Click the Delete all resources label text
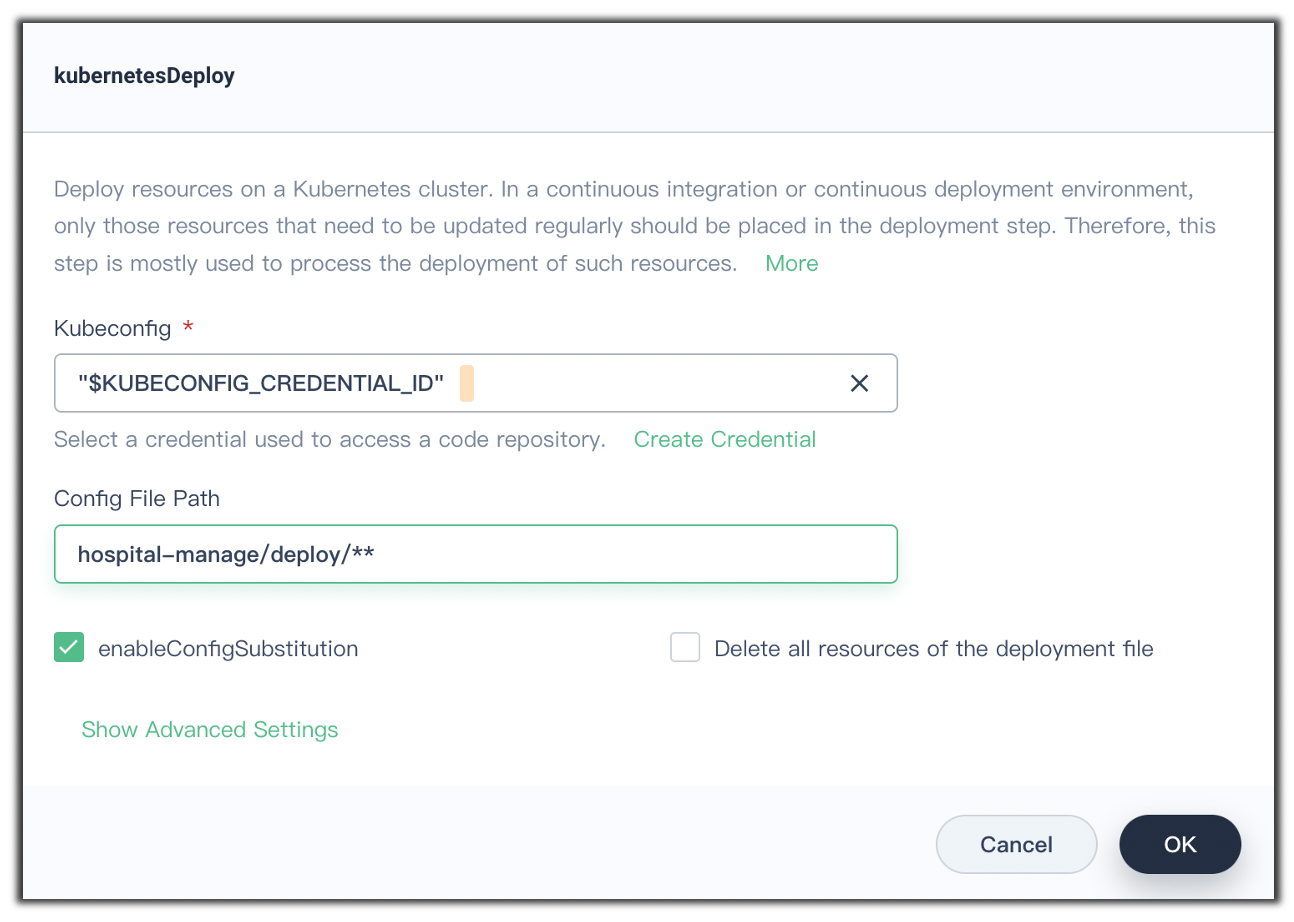Screen dimensions: 1294x922 point(934,649)
